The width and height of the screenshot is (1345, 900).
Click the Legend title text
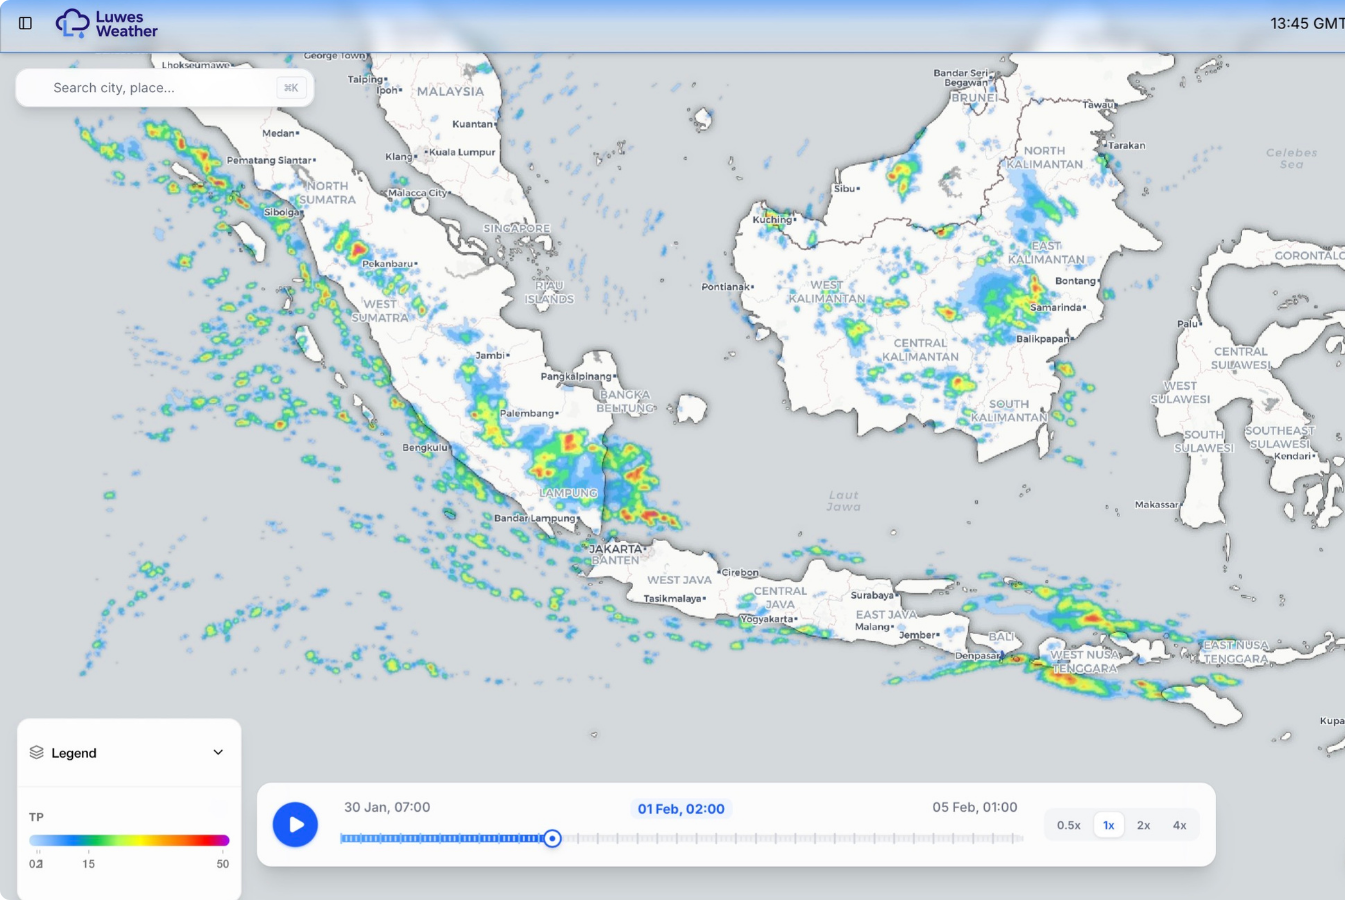(x=74, y=753)
